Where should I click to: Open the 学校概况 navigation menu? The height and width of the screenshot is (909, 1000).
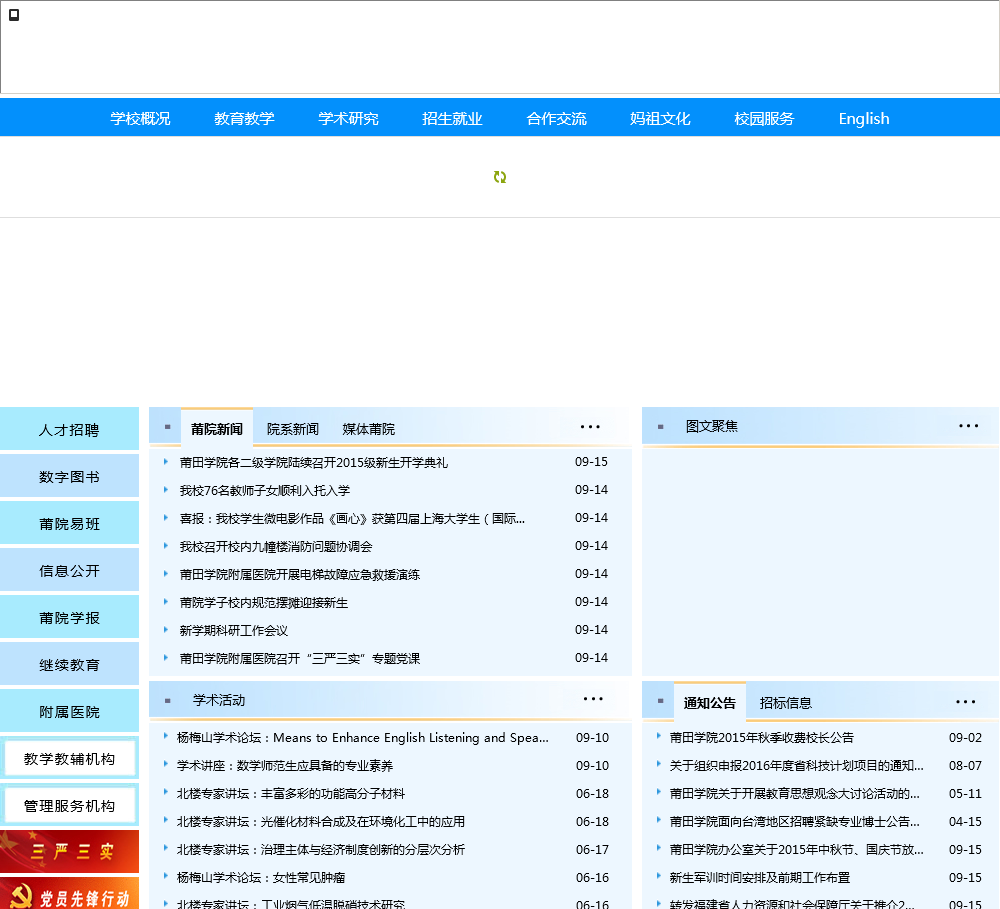coord(140,118)
